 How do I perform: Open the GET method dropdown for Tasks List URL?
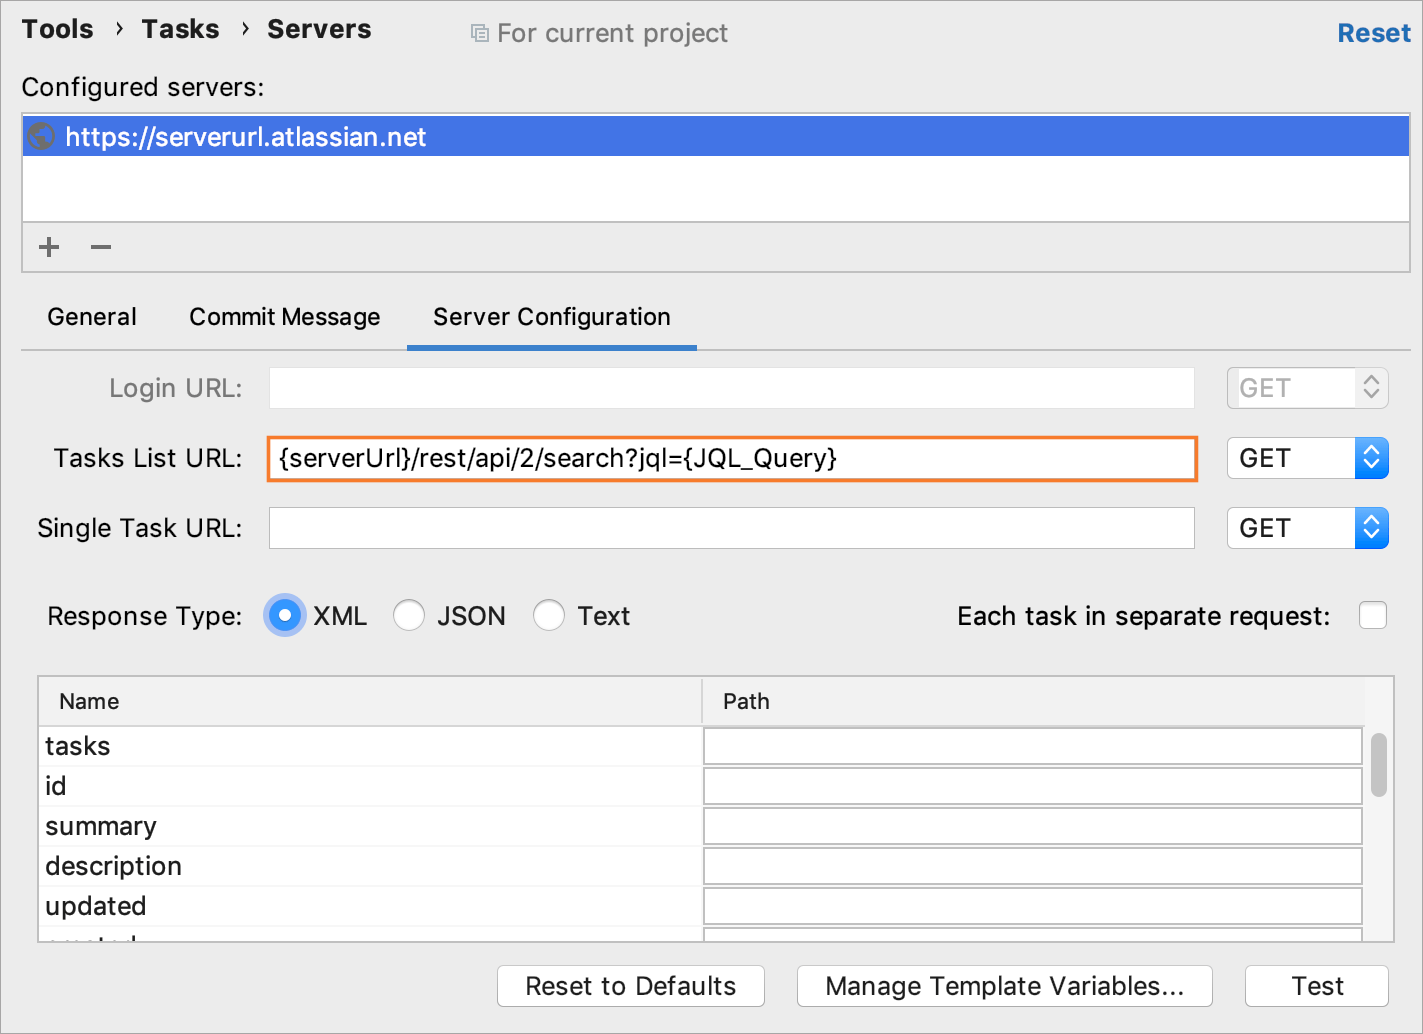tap(1372, 458)
